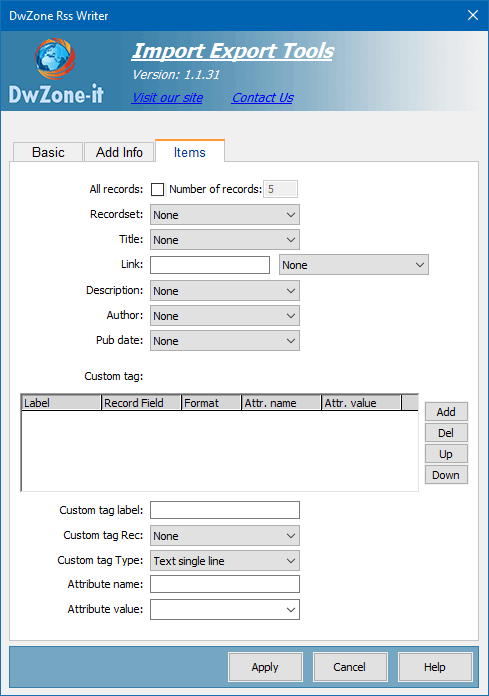Click the Label column header
The image size is (489, 696).
(x=61, y=403)
